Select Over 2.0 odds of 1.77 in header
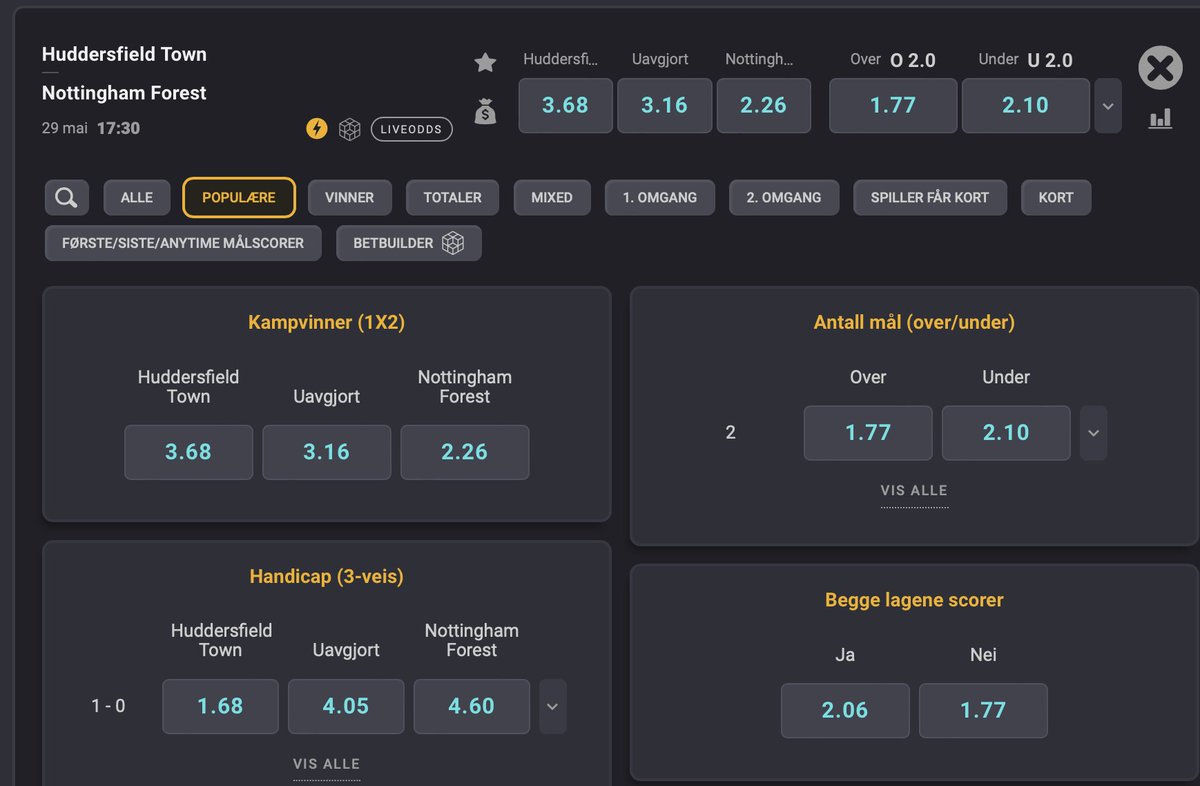Screen dimensions: 1200x786 pyautogui.click(x=892, y=105)
